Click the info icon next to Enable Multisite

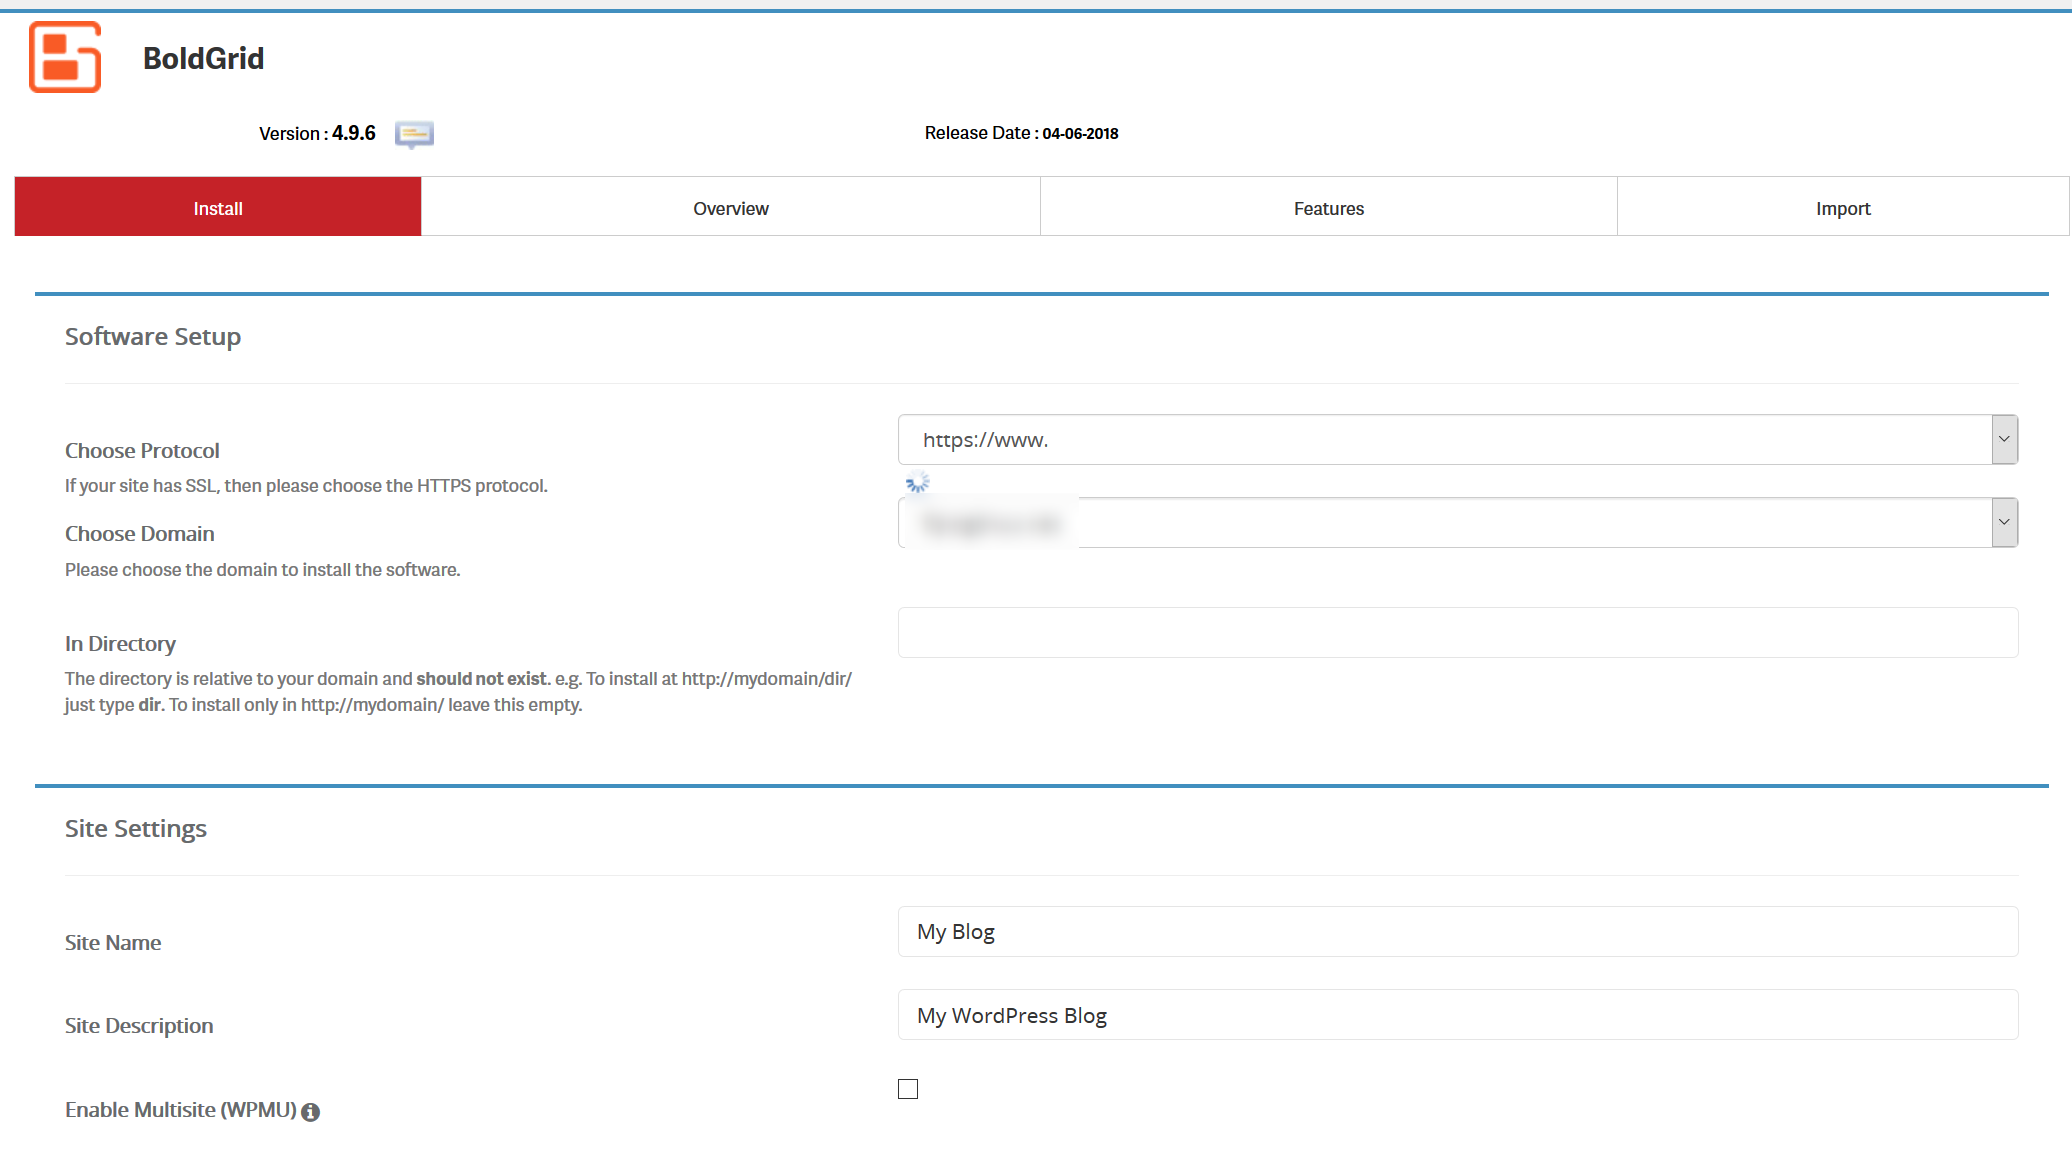point(311,1112)
